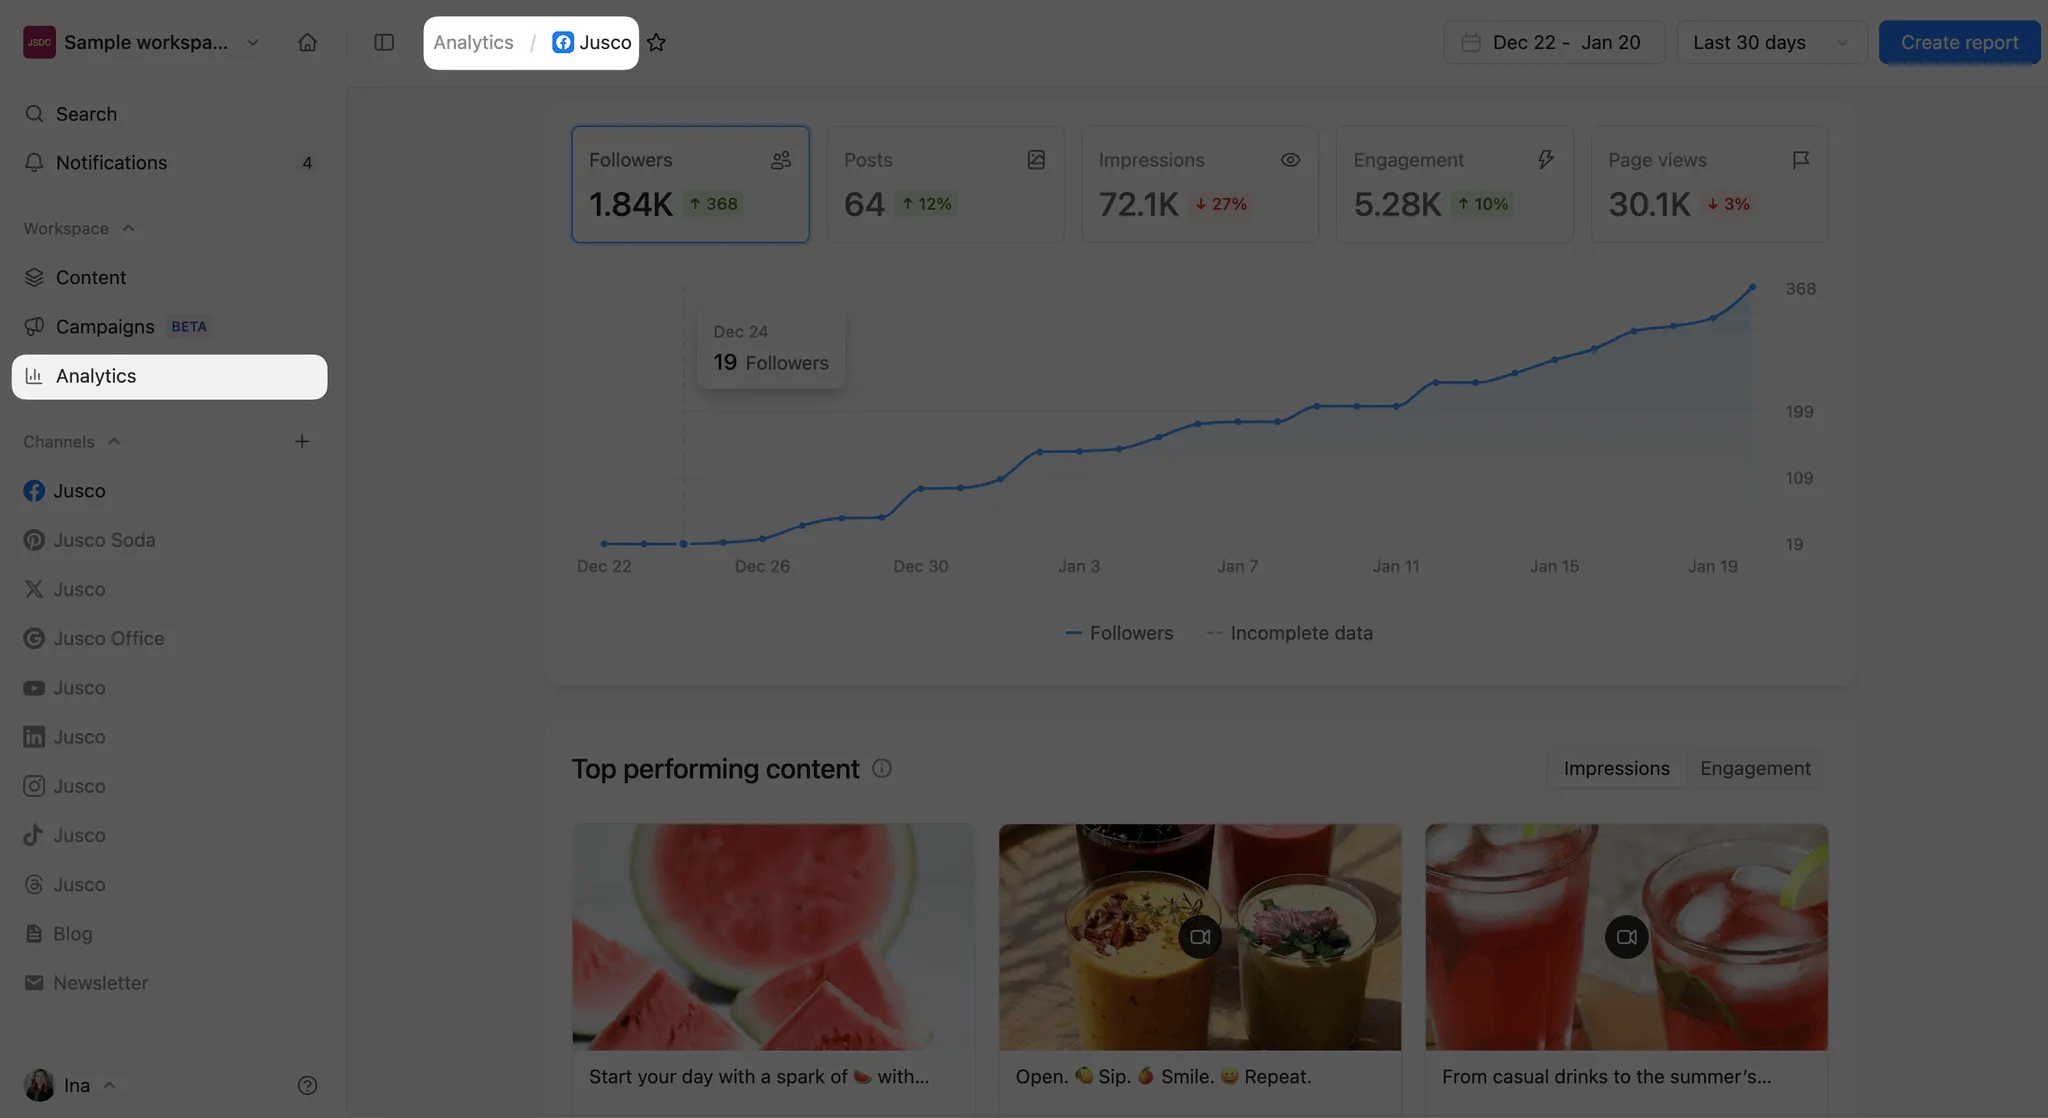Screen dimensions: 2048x1118
Task: Expand the Last 30 days dropdown
Action: 1770,42
